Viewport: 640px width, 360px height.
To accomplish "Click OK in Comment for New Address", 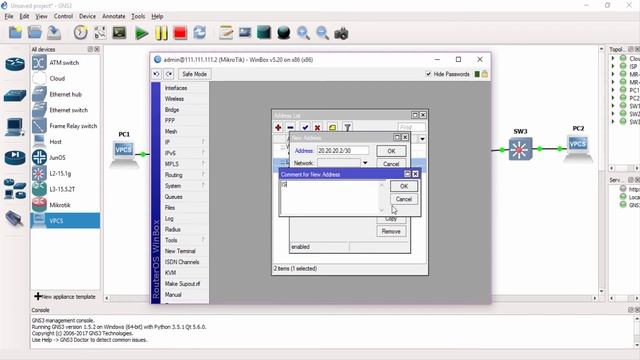I will 404,186.
